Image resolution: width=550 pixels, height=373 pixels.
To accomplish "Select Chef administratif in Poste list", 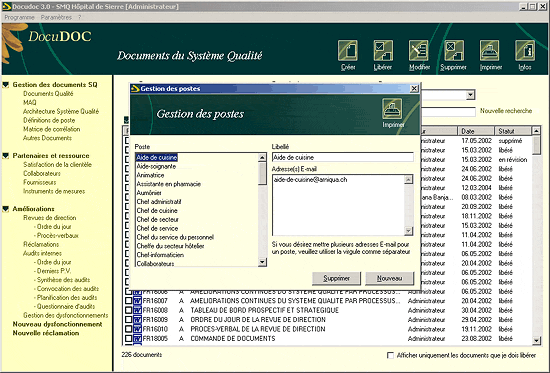I will [x=159, y=202].
